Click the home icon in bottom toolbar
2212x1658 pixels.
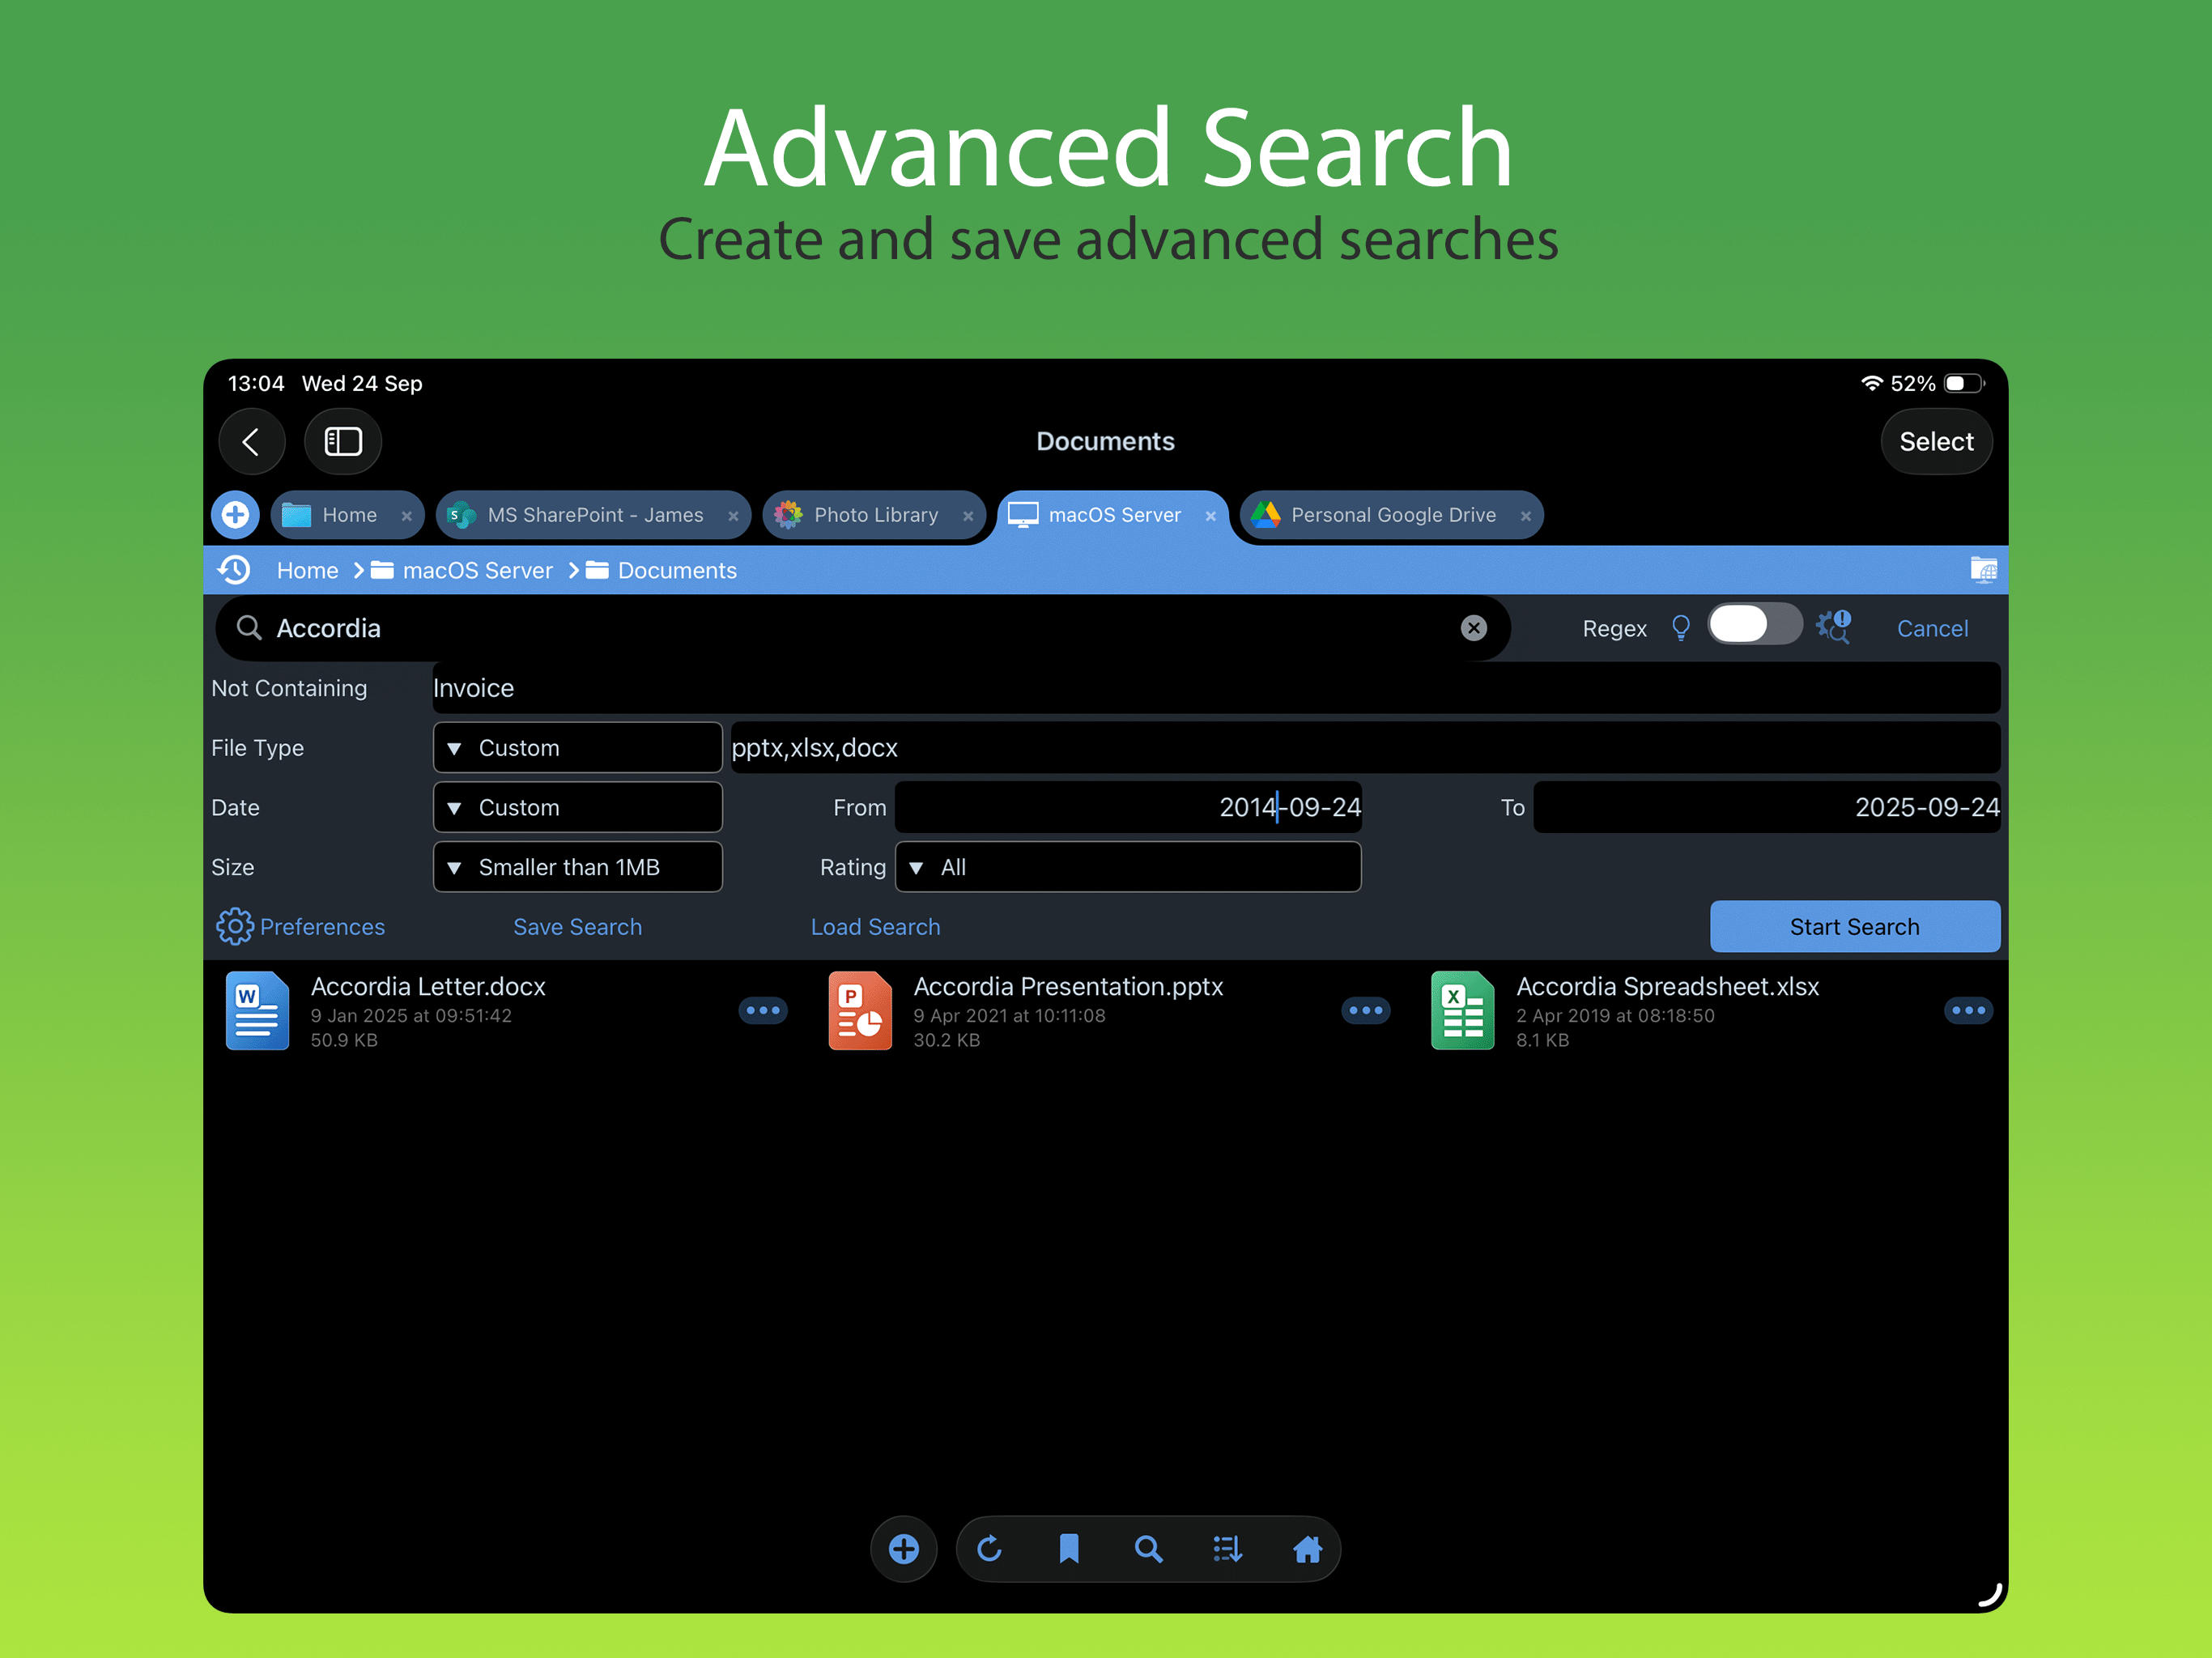pyautogui.click(x=1307, y=1549)
